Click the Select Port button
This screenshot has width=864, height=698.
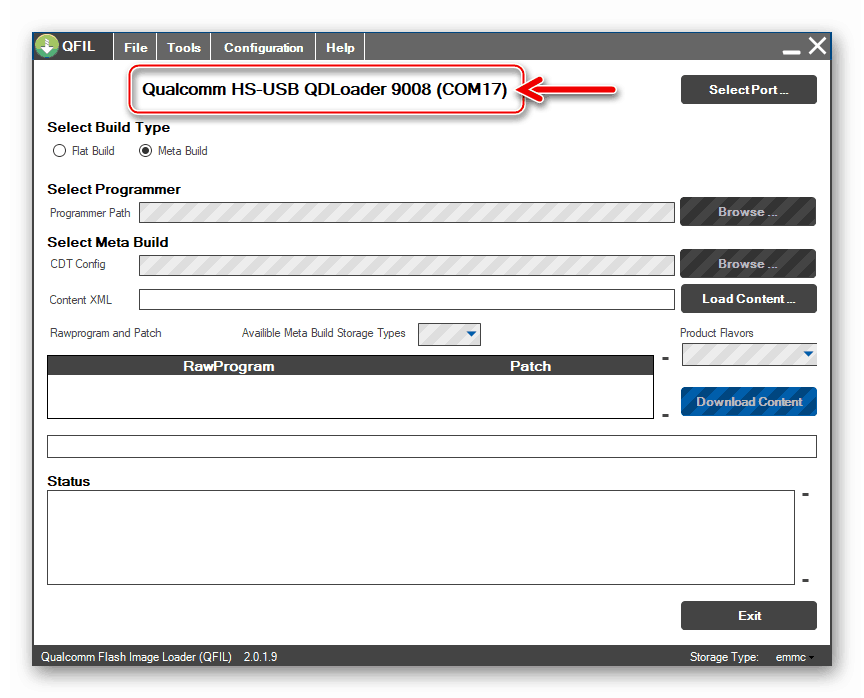coord(748,90)
